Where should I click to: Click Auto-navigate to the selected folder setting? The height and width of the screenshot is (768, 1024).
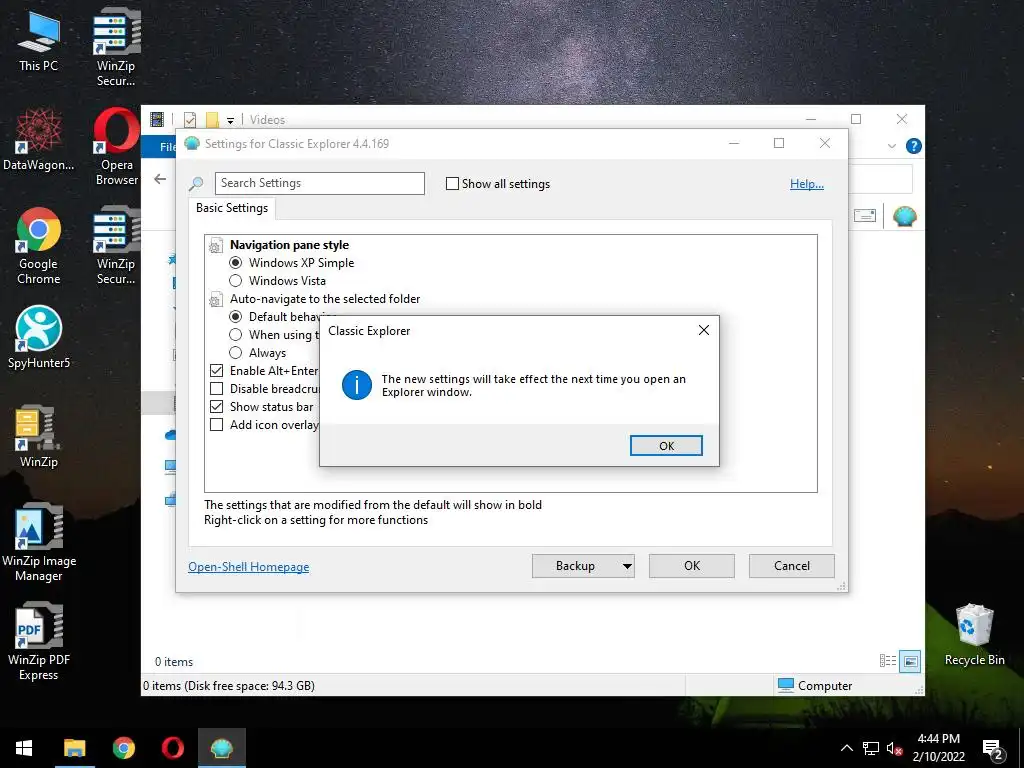(325, 299)
